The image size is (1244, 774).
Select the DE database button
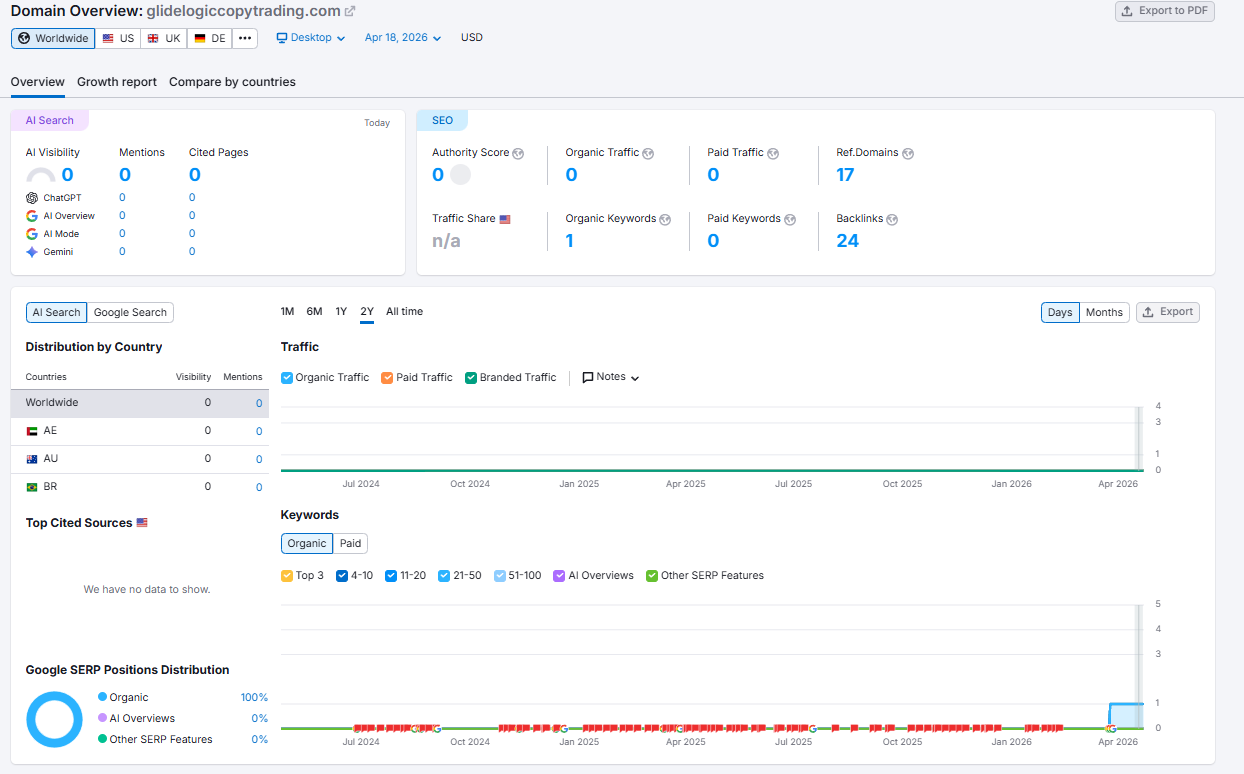point(210,38)
